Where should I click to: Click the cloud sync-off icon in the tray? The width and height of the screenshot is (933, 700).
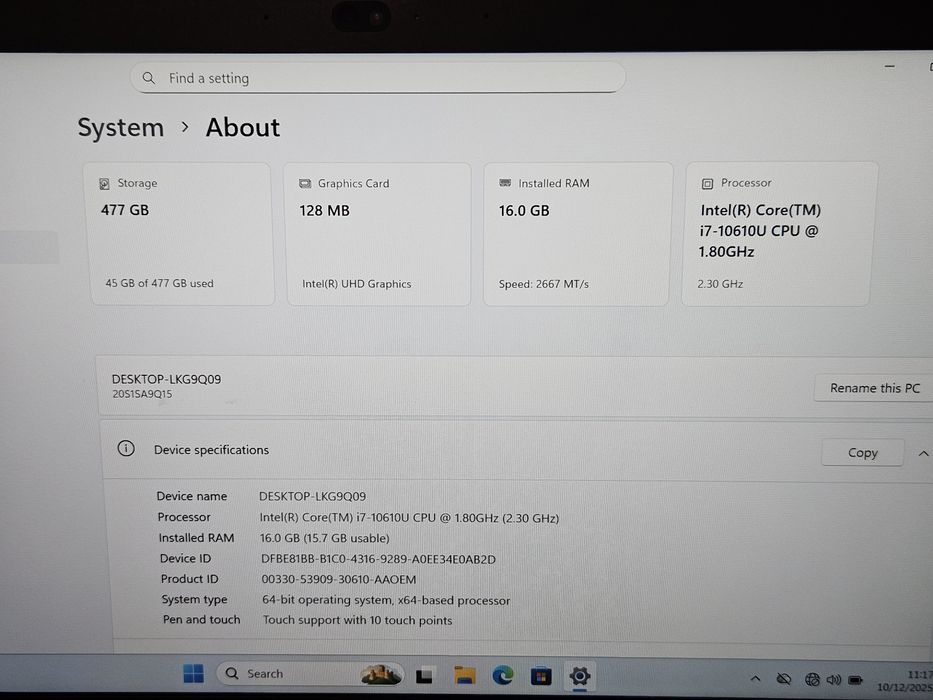pyautogui.click(x=784, y=679)
